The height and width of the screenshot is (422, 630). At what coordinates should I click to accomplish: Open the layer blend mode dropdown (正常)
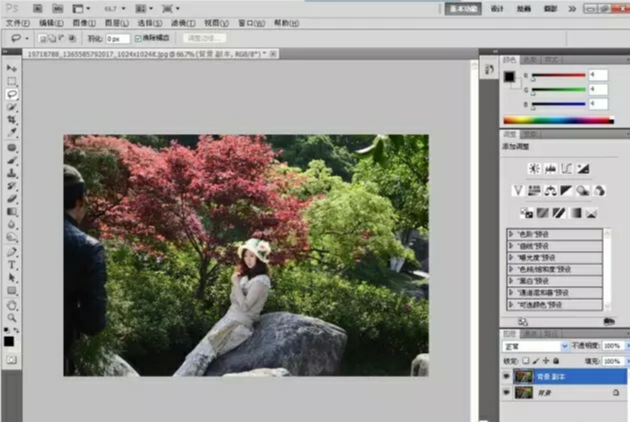534,346
